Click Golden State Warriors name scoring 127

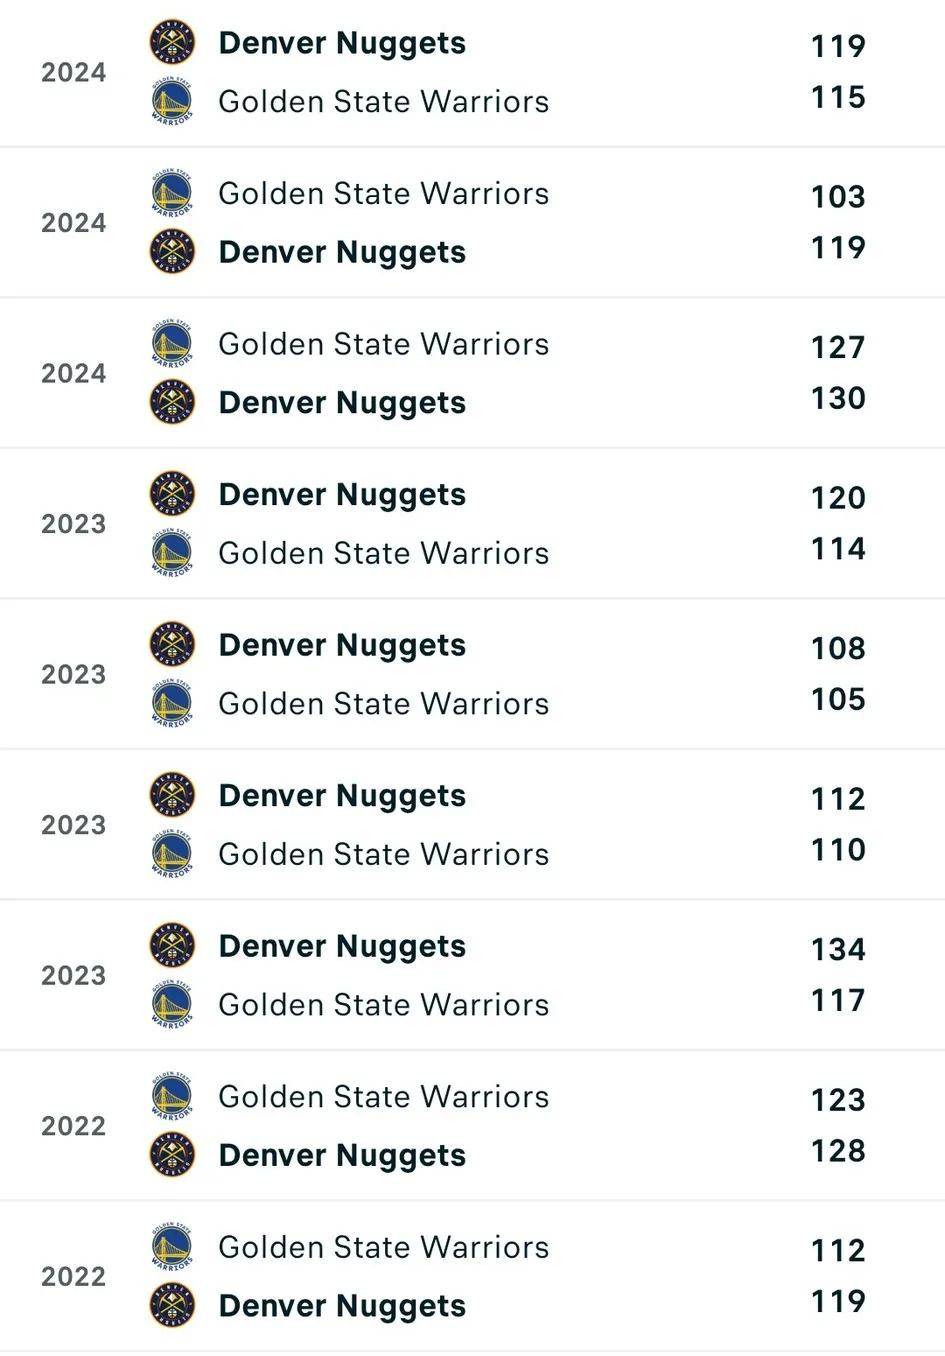tap(383, 344)
